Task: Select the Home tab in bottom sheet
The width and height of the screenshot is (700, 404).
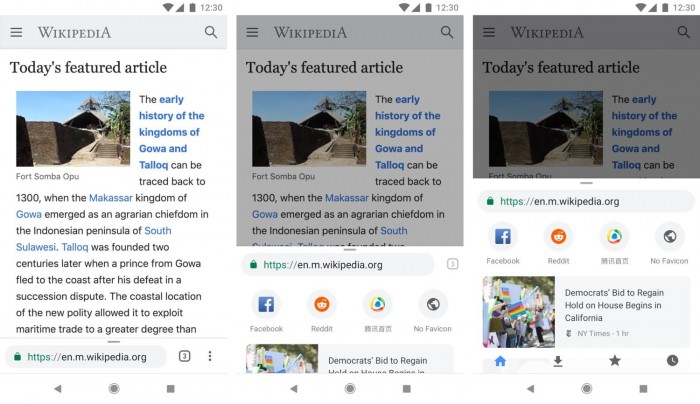Action: click(x=500, y=361)
